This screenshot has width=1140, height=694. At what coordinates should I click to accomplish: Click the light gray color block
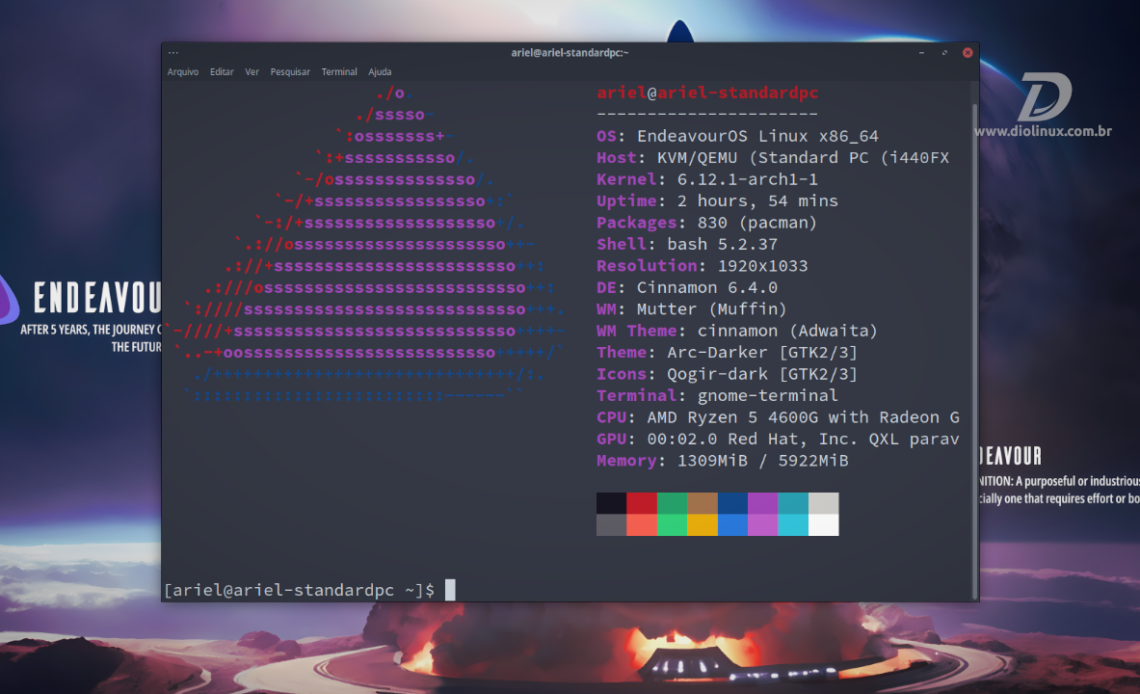pos(824,503)
